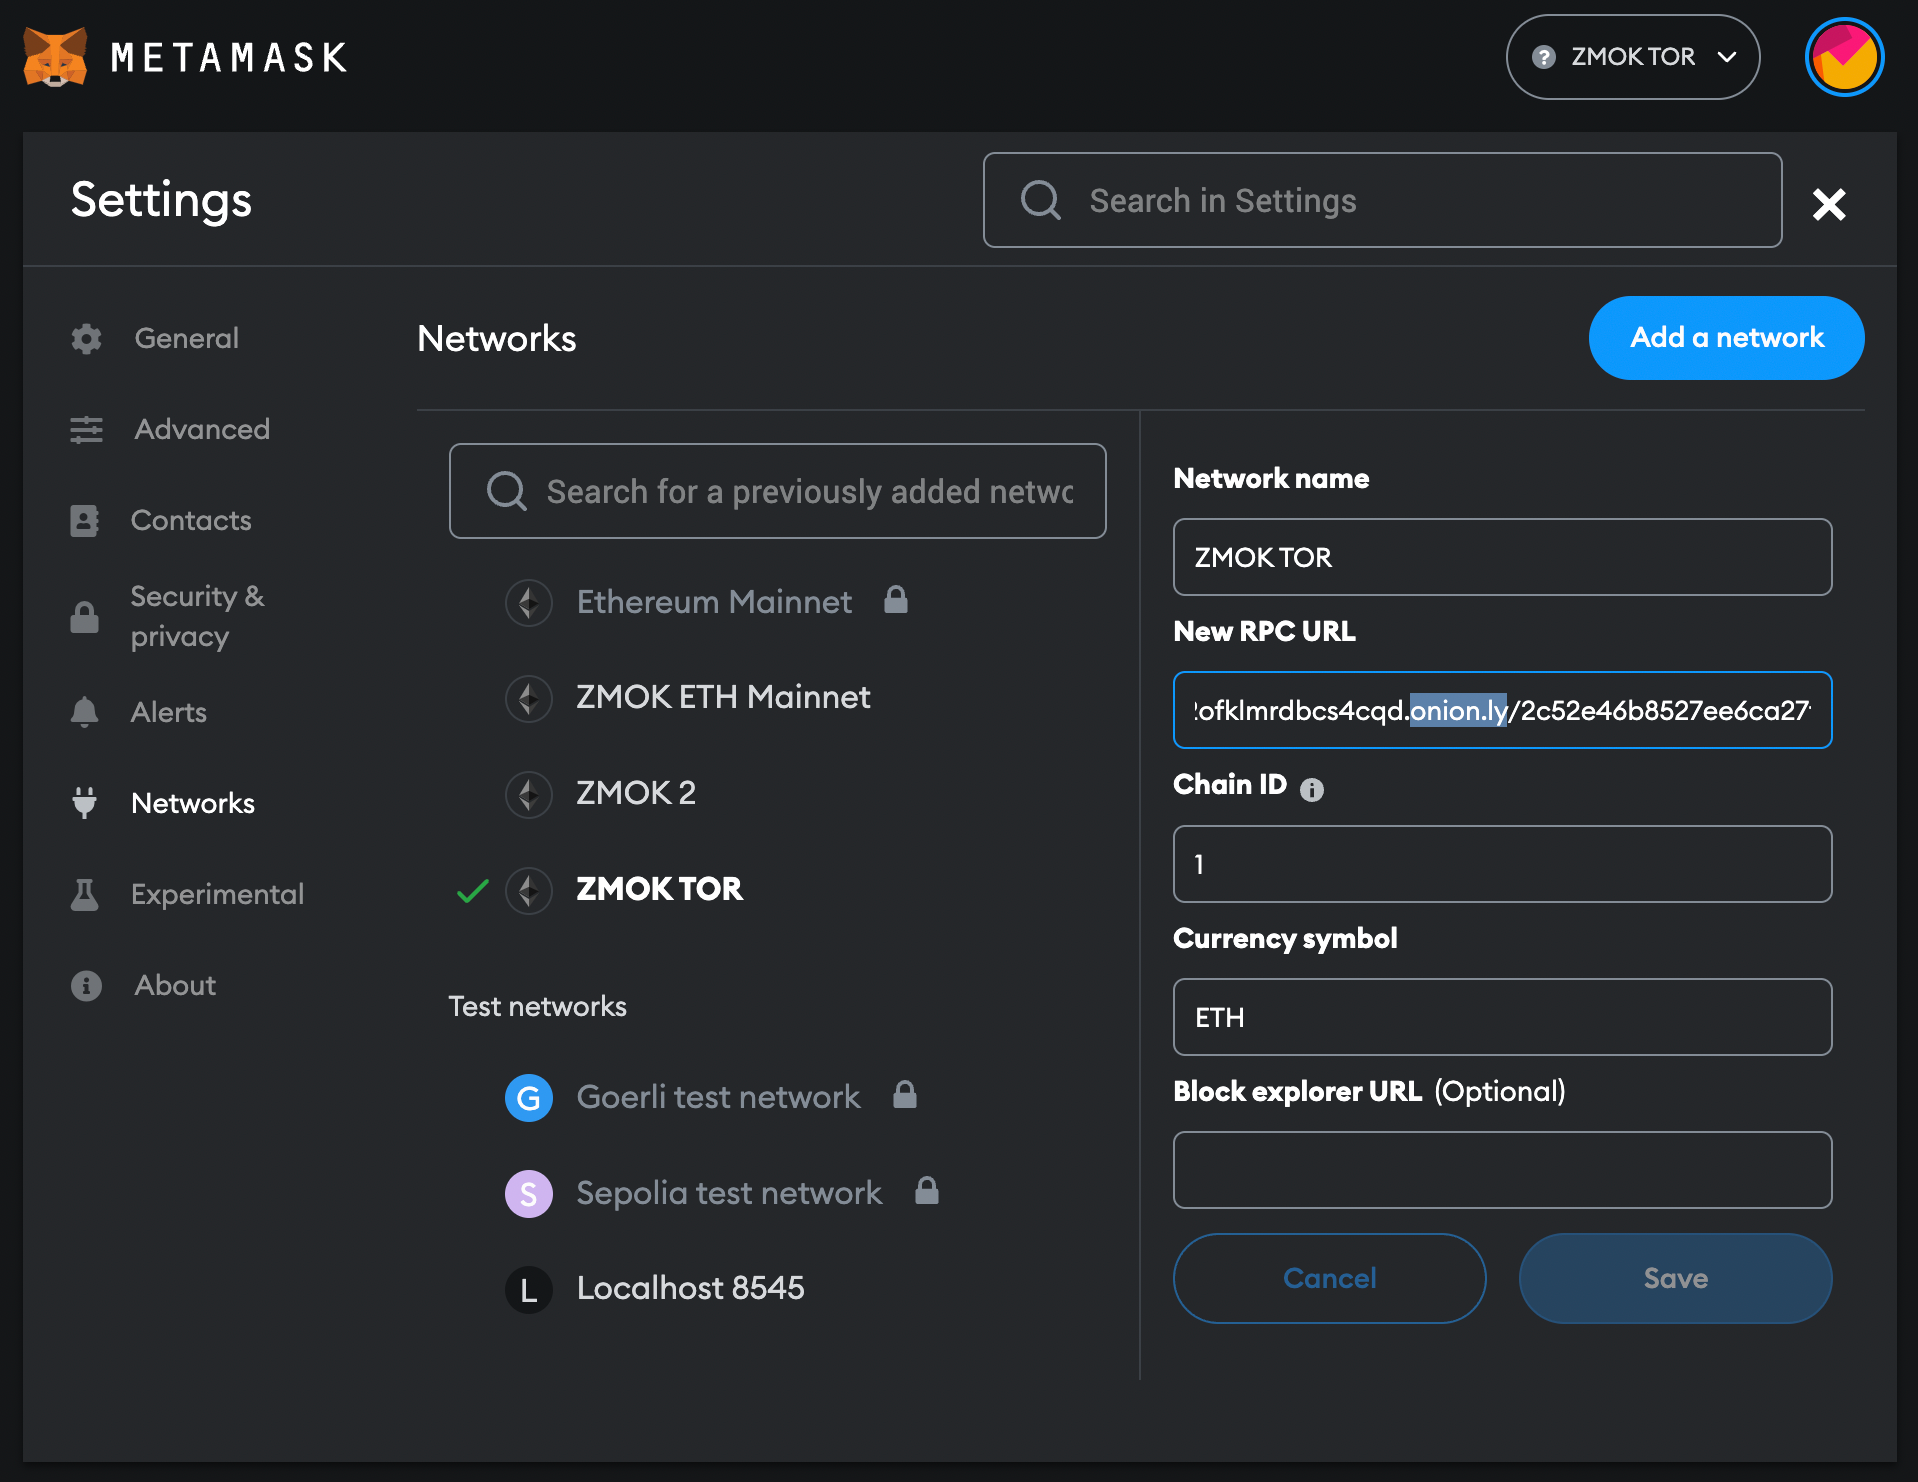Open General settings
This screenshot has height=1482, width=1918.
click(187, 338)
